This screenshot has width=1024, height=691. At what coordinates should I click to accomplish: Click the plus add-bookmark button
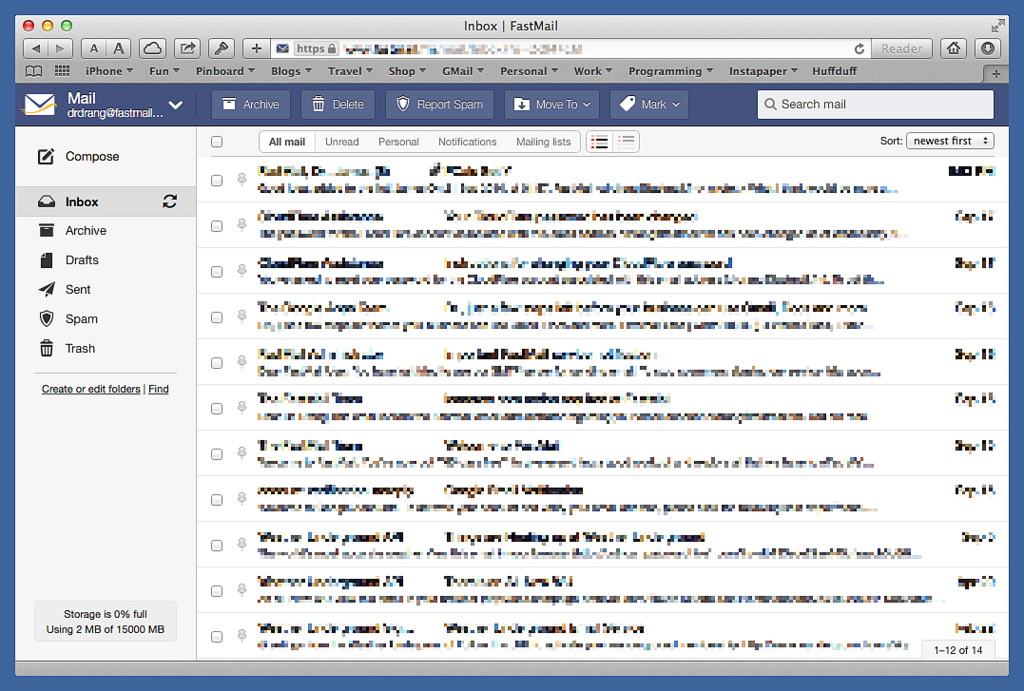[257, 48]
